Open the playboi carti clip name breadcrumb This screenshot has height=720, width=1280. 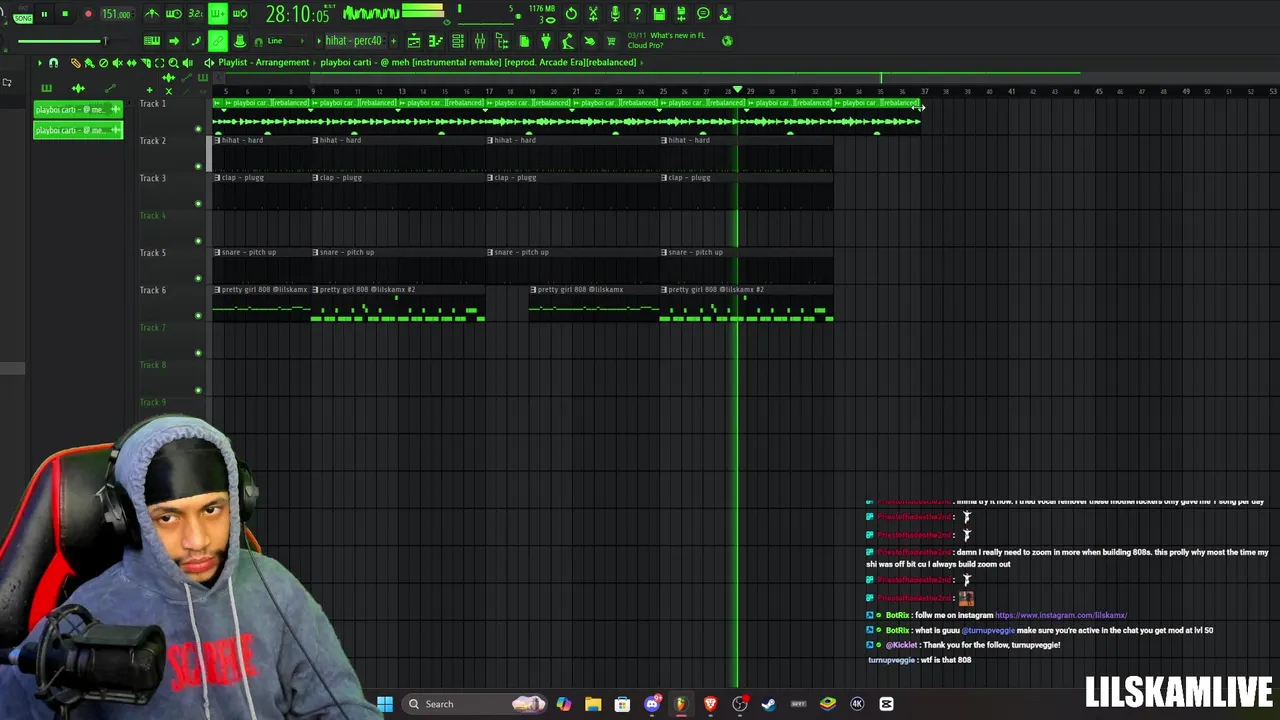(x=478, y=62)
